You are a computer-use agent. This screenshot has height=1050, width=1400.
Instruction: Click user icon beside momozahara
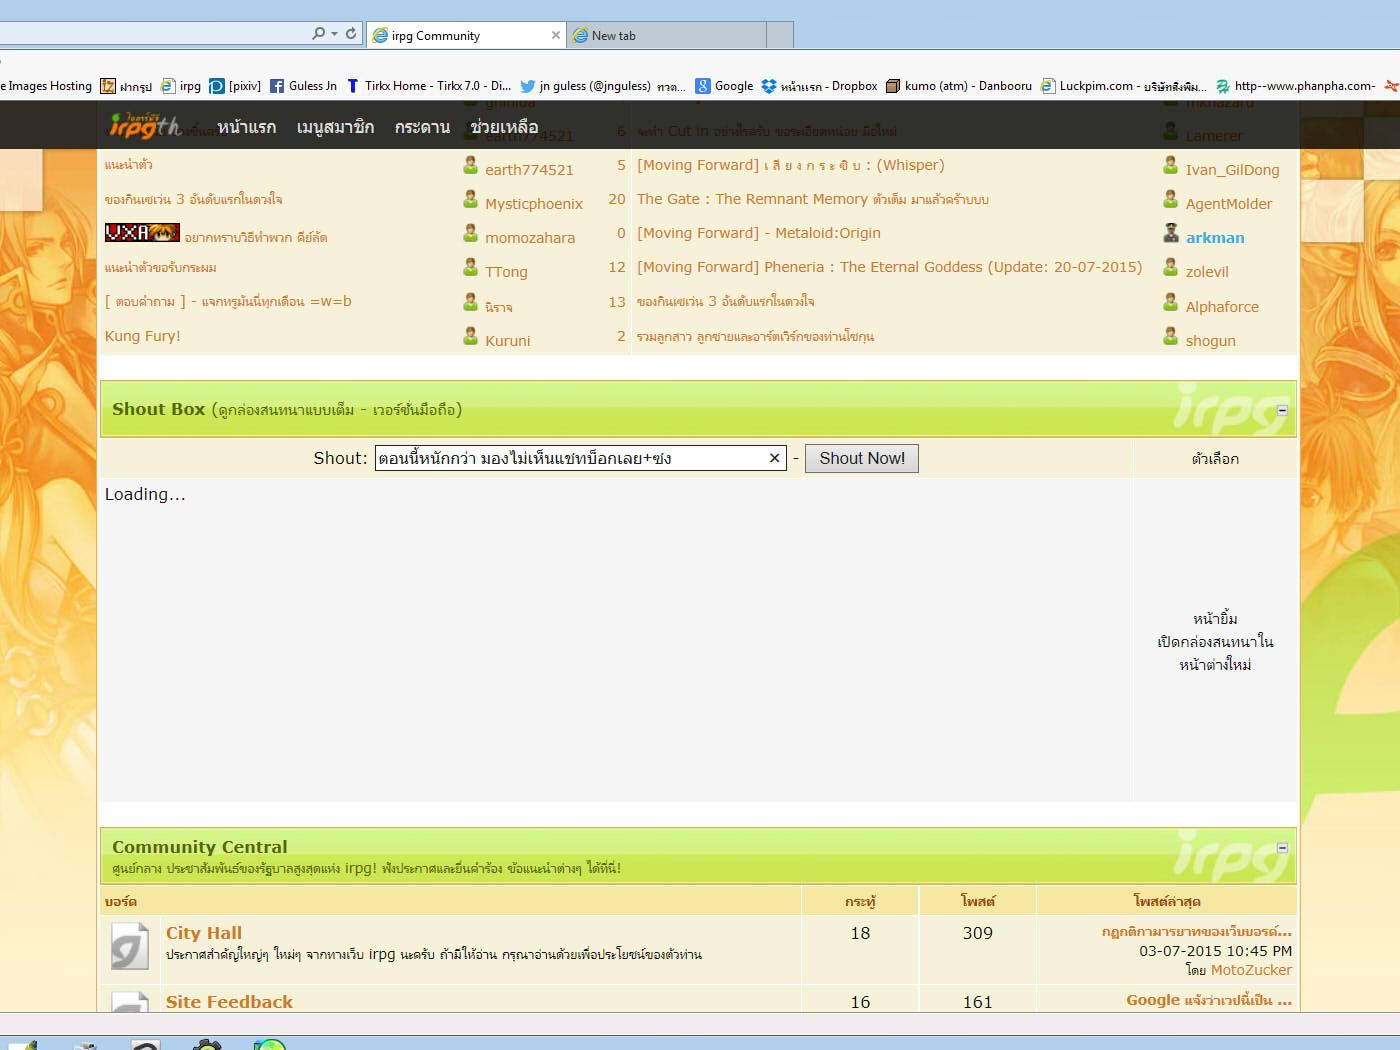(x=470, y=233)
